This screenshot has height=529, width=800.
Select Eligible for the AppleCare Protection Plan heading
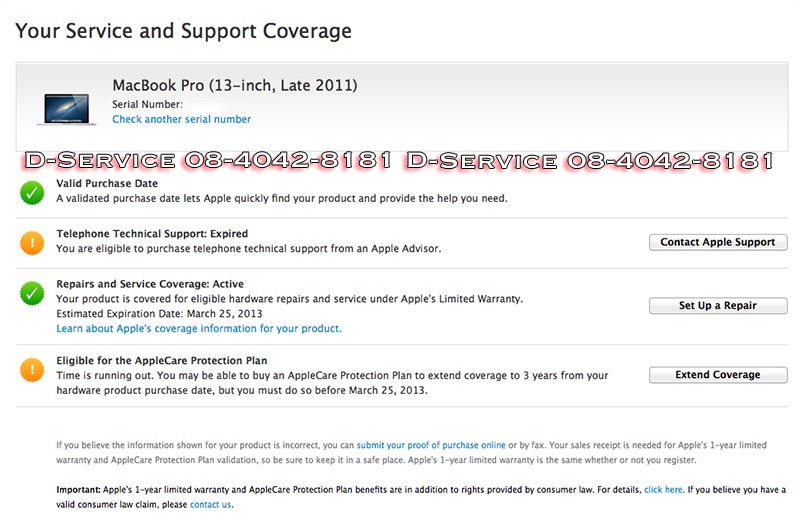(161, 360)
